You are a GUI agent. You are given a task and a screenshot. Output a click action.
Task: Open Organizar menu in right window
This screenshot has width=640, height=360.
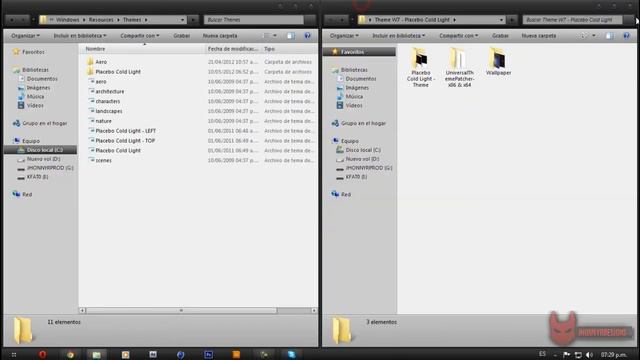[x=344, y=36]
